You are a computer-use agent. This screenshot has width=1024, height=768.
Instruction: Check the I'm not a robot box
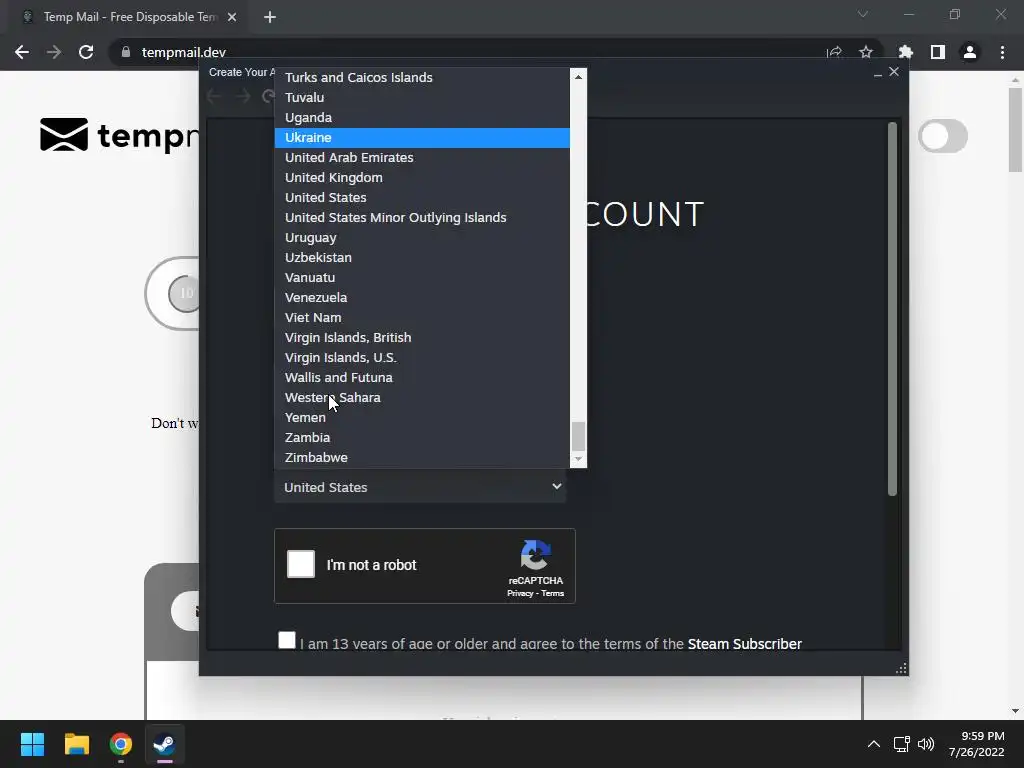(301, 564)
